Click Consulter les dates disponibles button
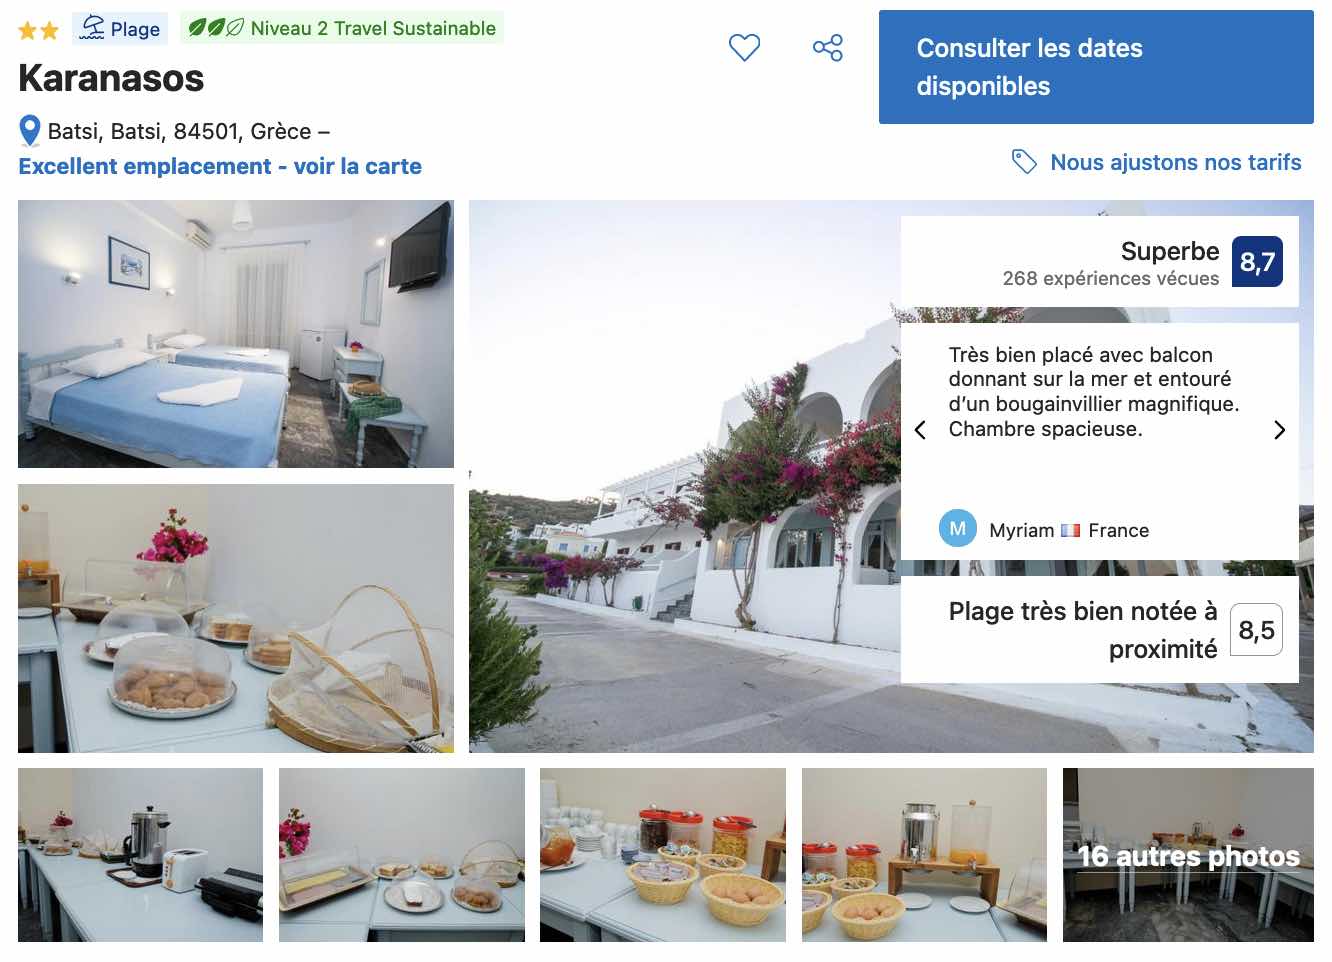The width and height of the screenshot is (1332, 962). click(x=1096, y=67)
